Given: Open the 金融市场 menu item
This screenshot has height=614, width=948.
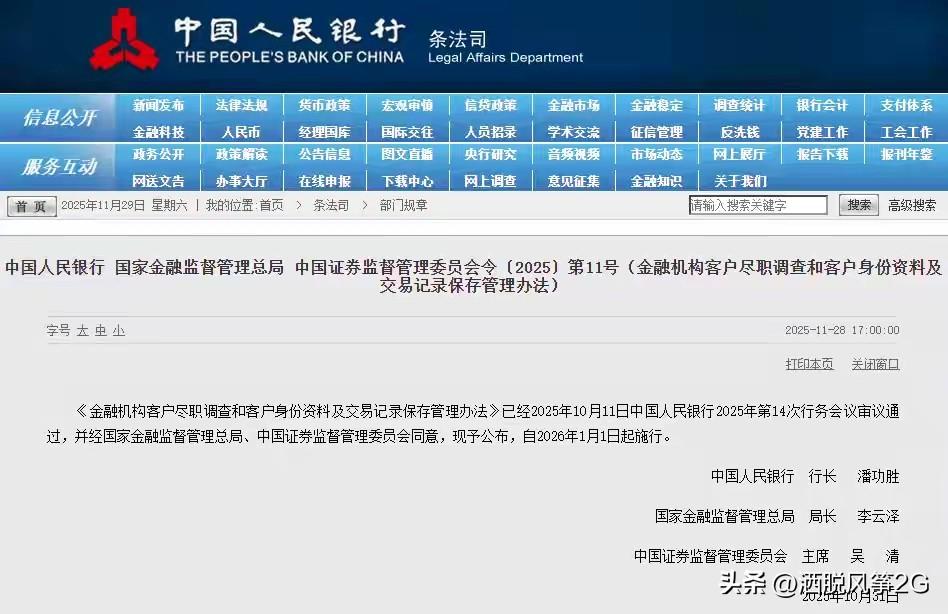Looking at the screenshot, I should [x=573, y=105].
